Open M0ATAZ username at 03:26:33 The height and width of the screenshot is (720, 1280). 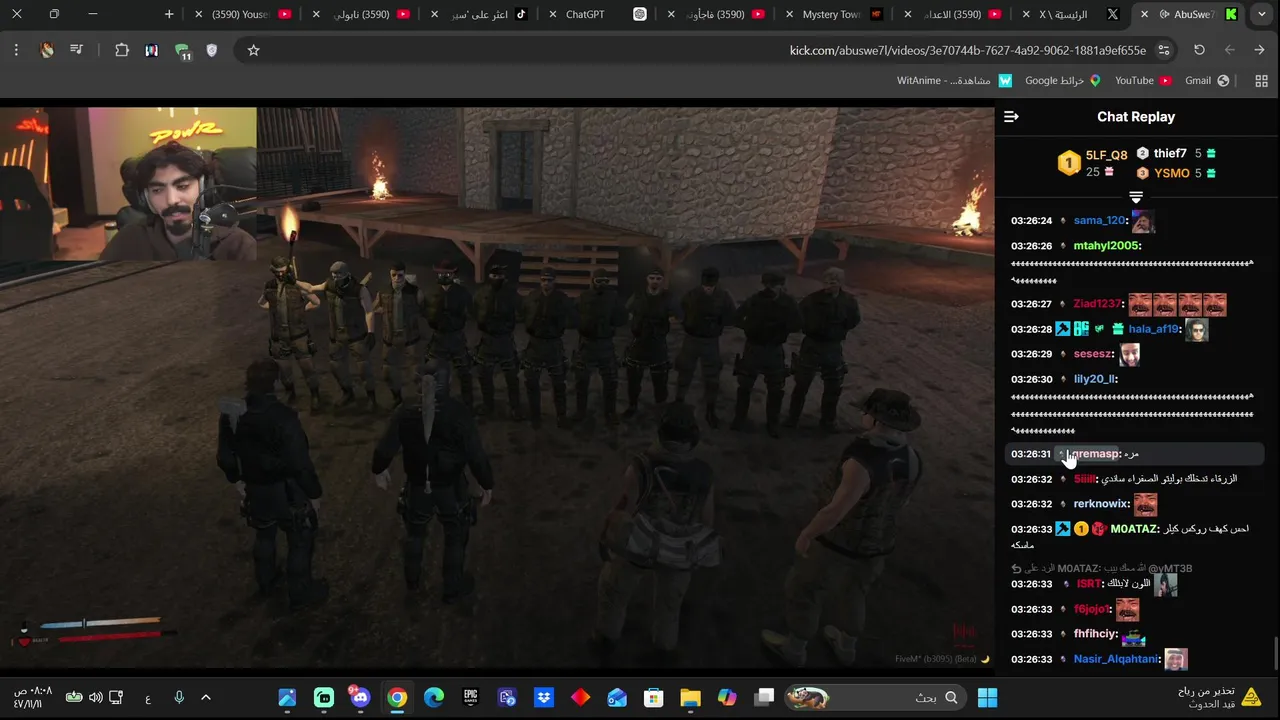(1134, 529)
